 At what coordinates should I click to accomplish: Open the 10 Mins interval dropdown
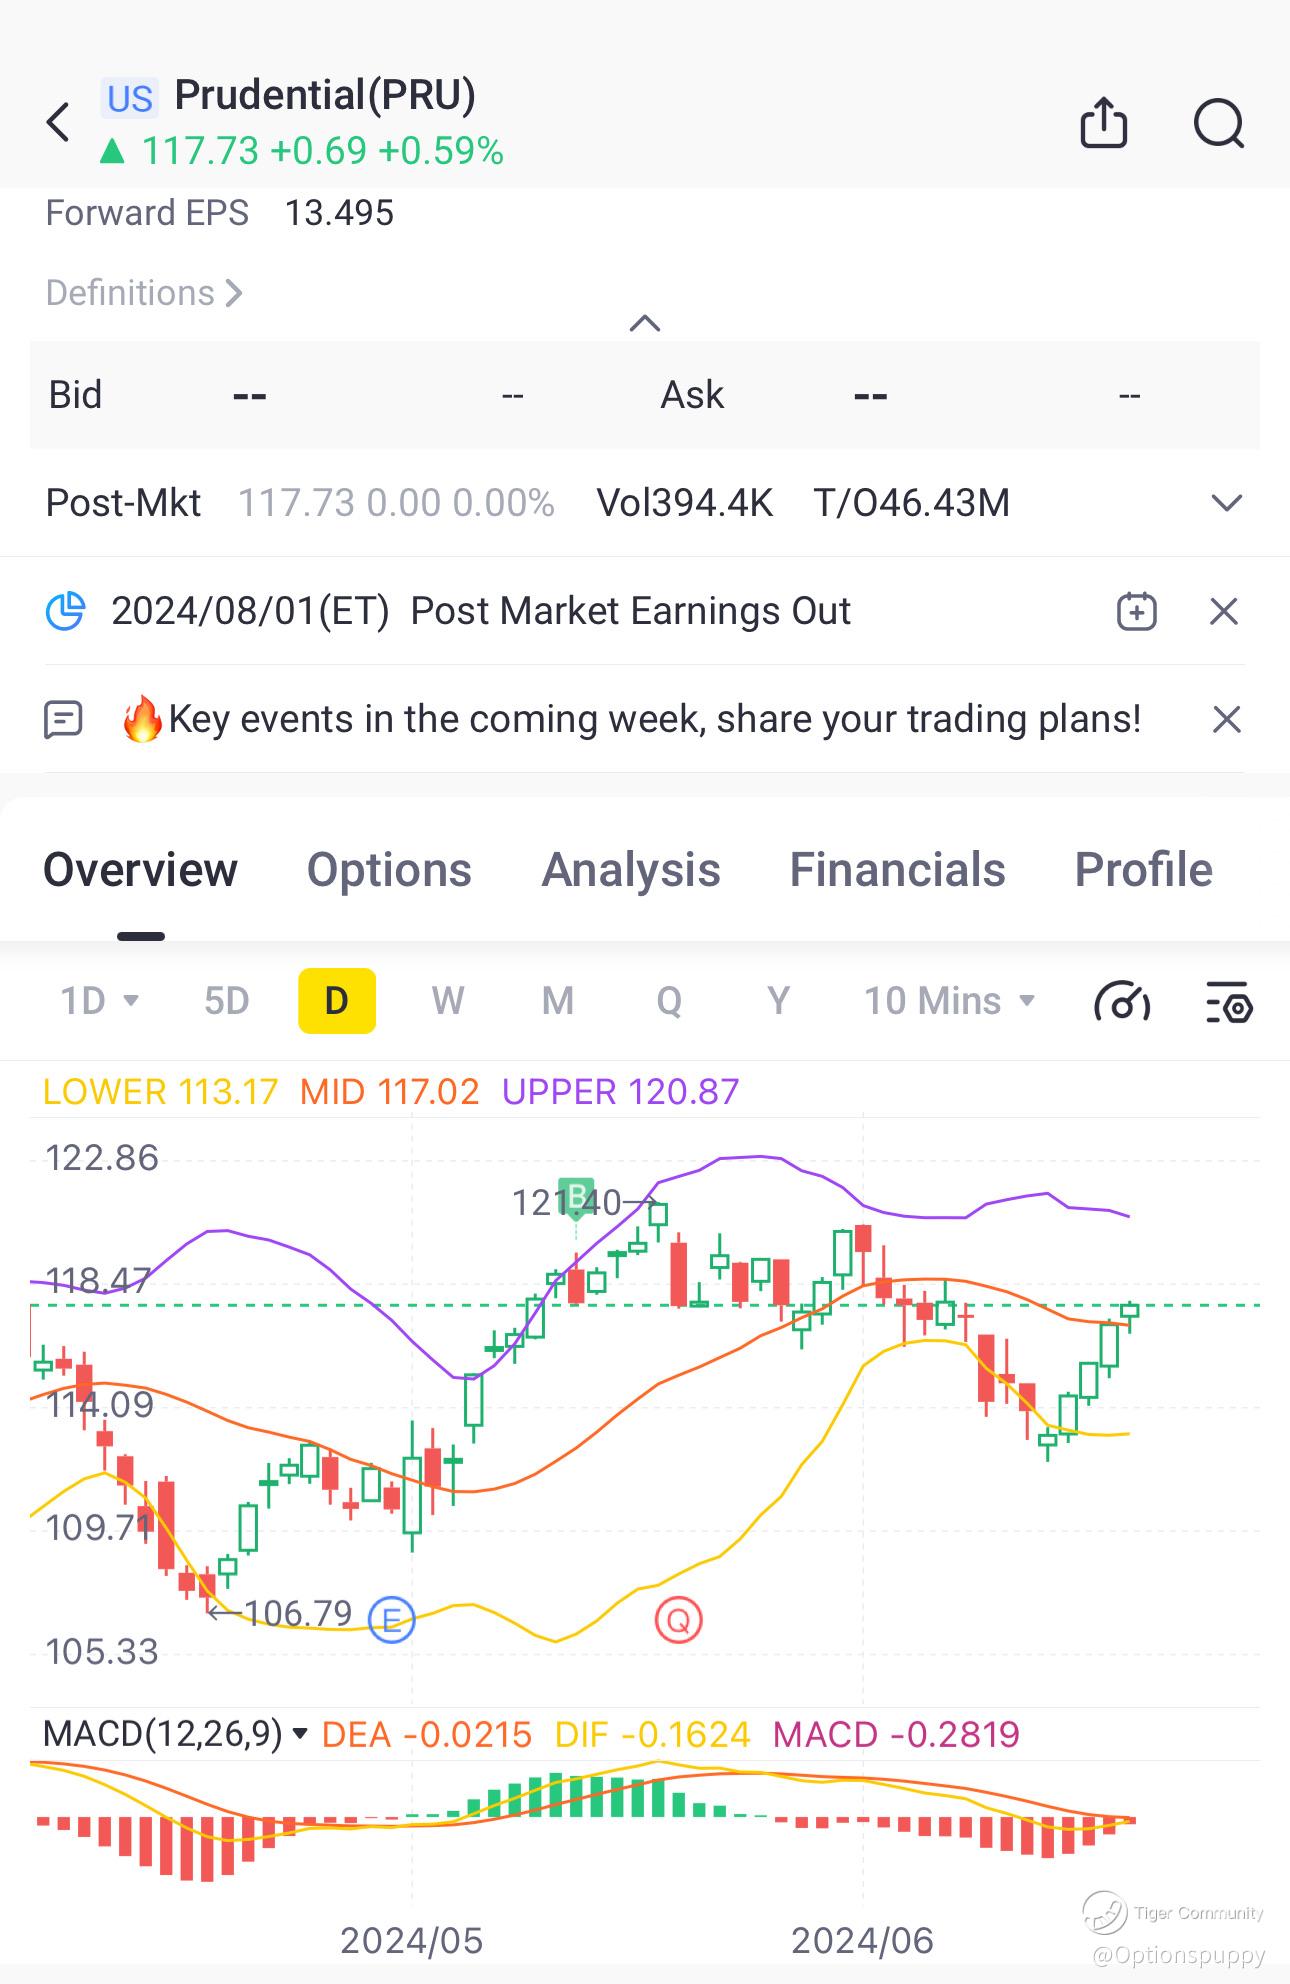point(948,1001)
